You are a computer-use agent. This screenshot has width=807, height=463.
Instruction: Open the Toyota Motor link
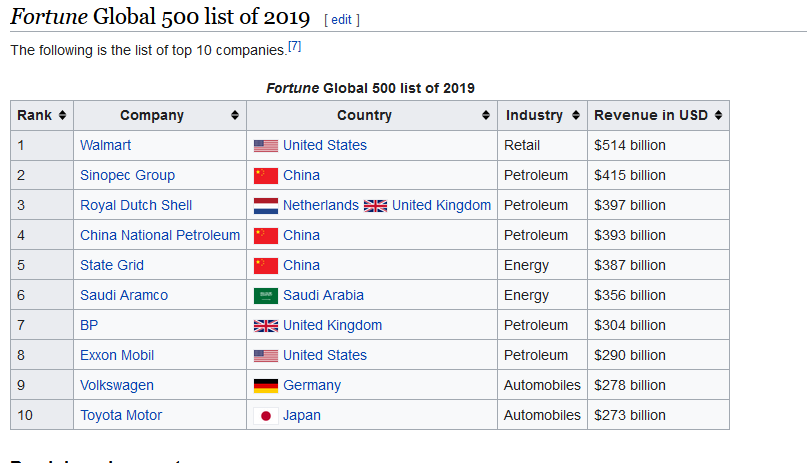click(121, 415)
